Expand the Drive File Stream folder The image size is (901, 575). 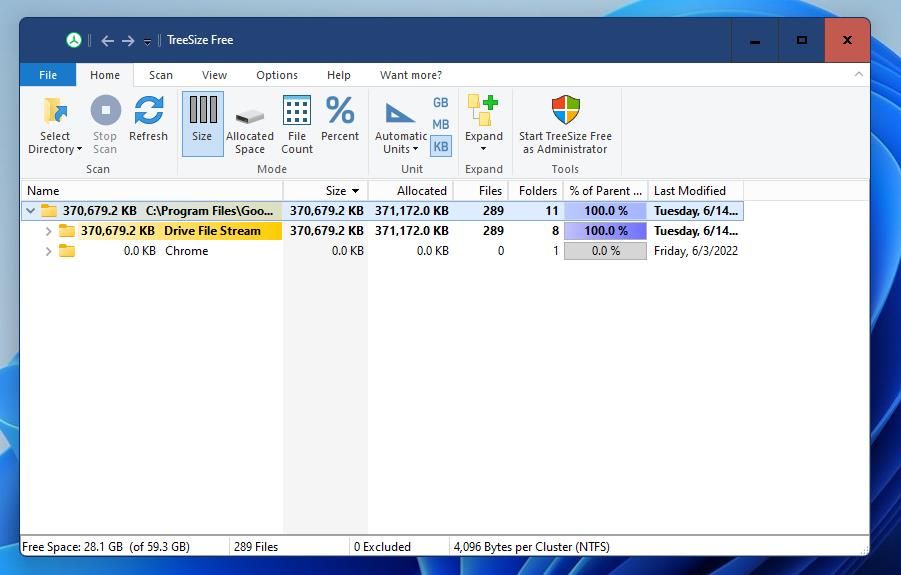tap(48, 231)
